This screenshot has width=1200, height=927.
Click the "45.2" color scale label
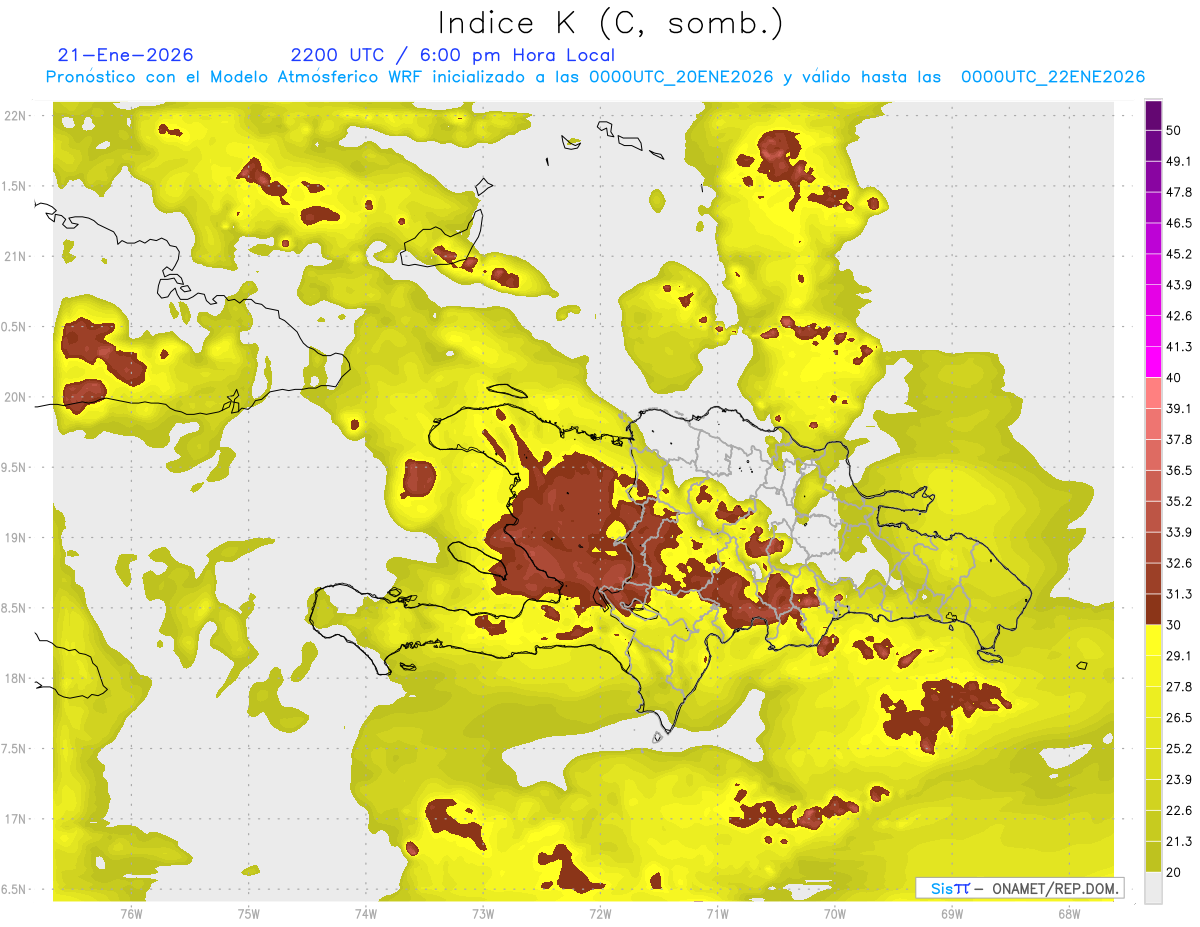(x=1179, y=254)
